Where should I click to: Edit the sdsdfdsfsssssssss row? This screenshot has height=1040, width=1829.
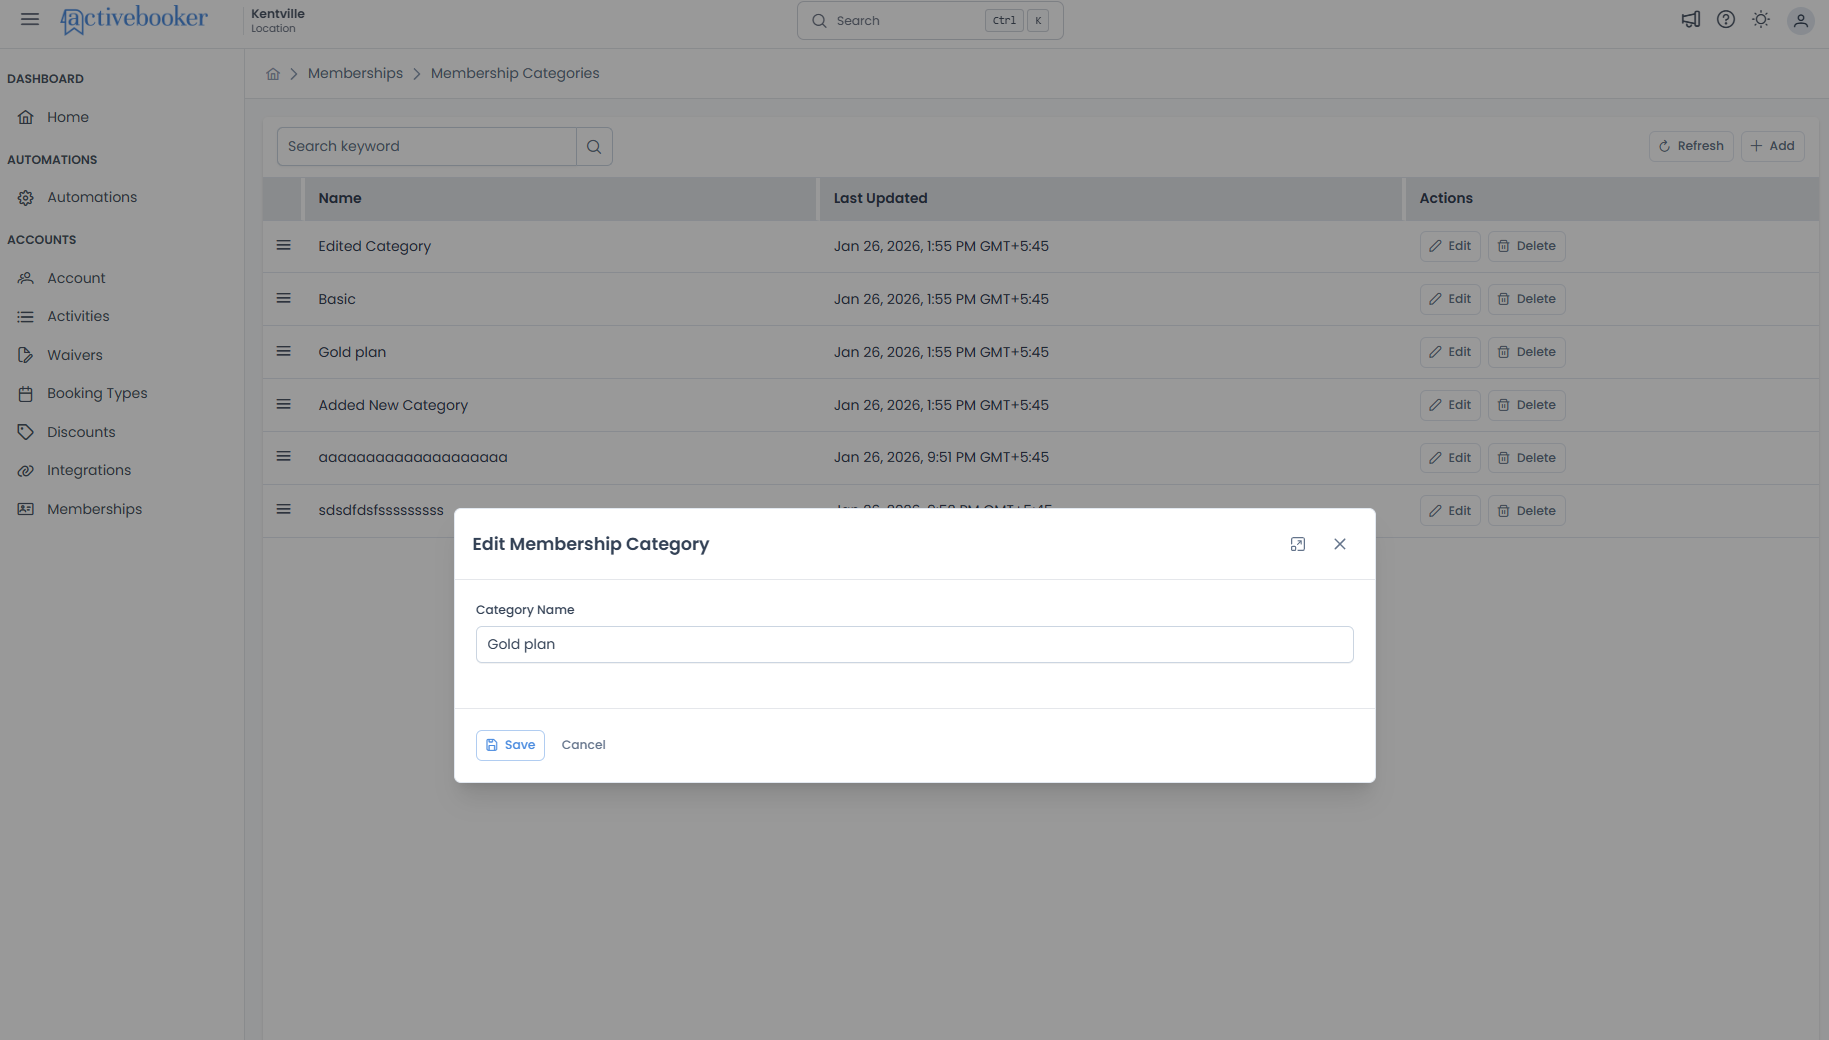click(1450, 511)
